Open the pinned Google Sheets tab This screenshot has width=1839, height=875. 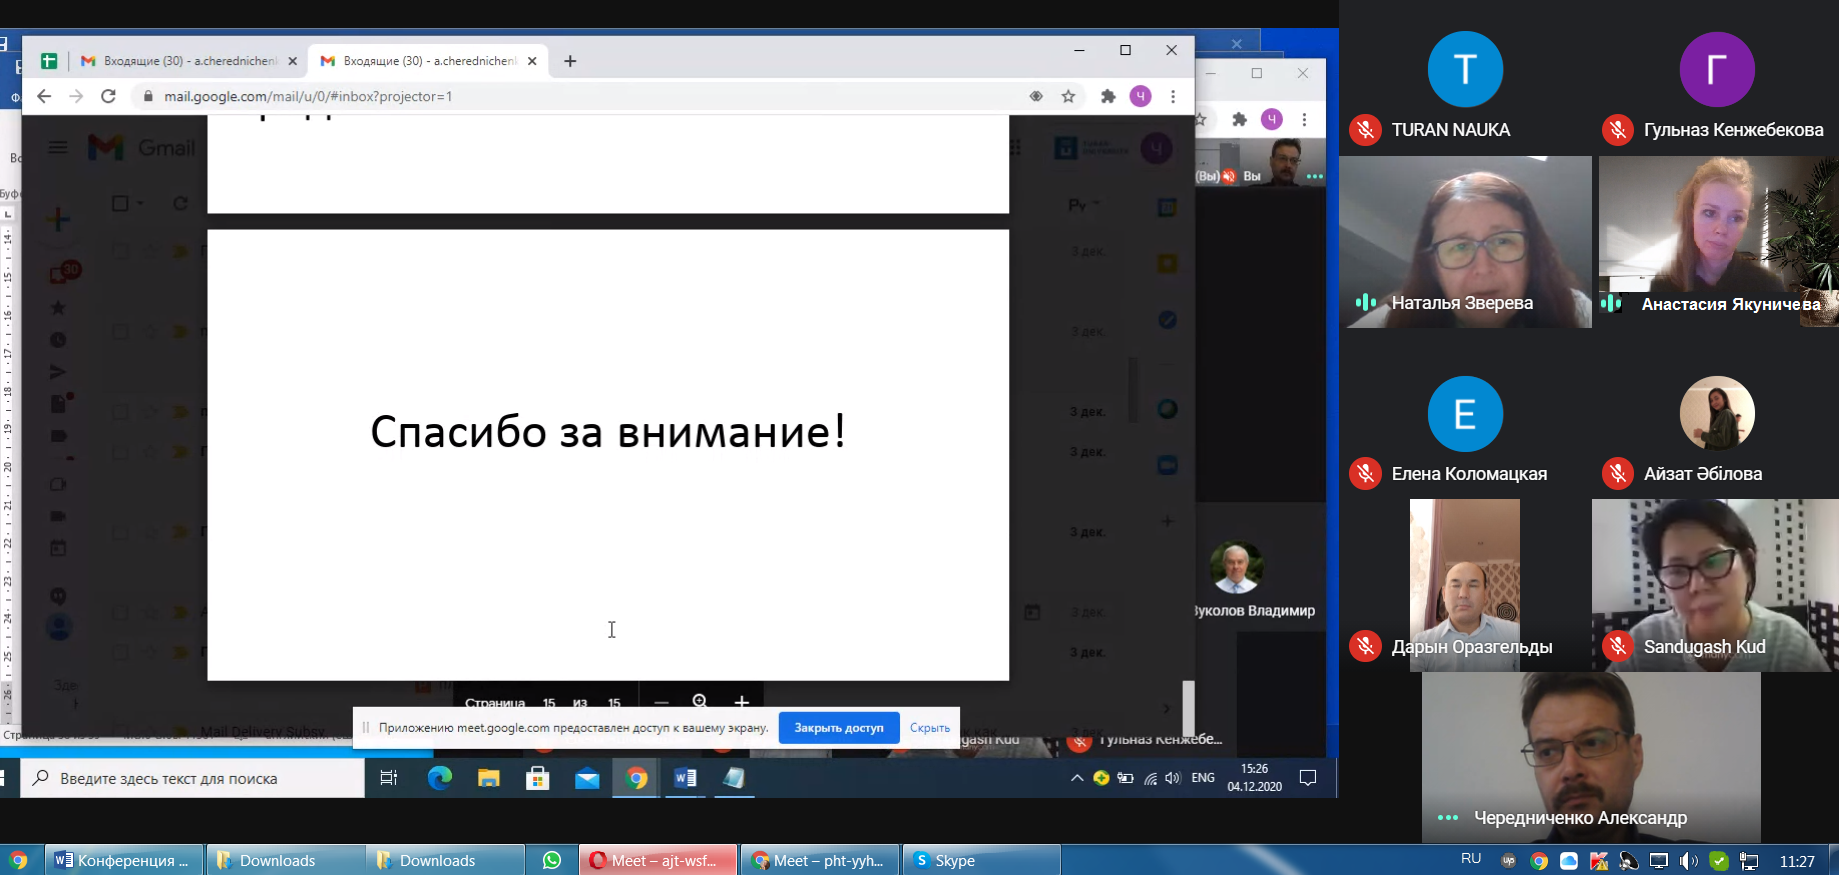click(x=48, y=61)
